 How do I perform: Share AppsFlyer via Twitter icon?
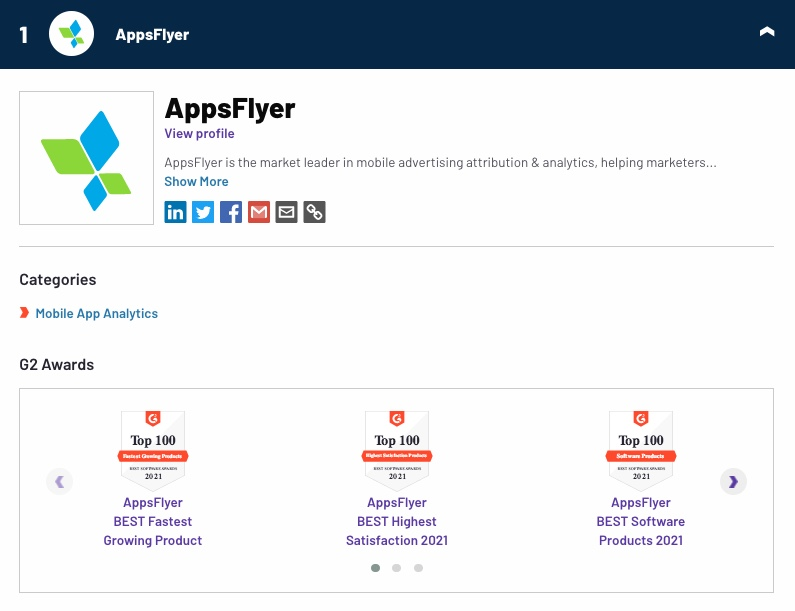point(203,212)
